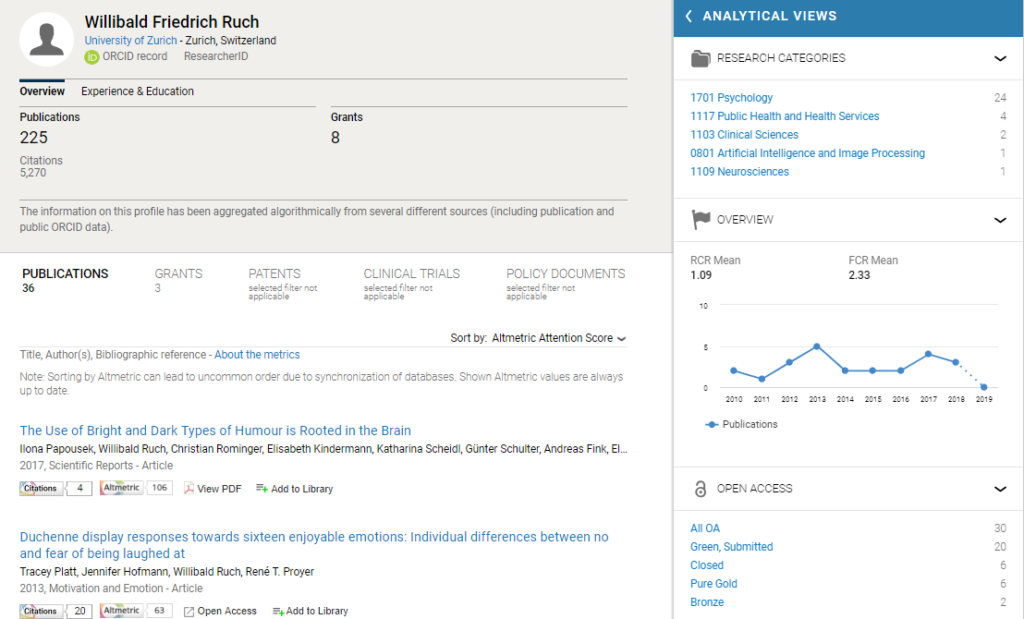This screenshot has height=619, width=1024.
Task: Open the University of Zurich link
Action: [x=130, y=41]
